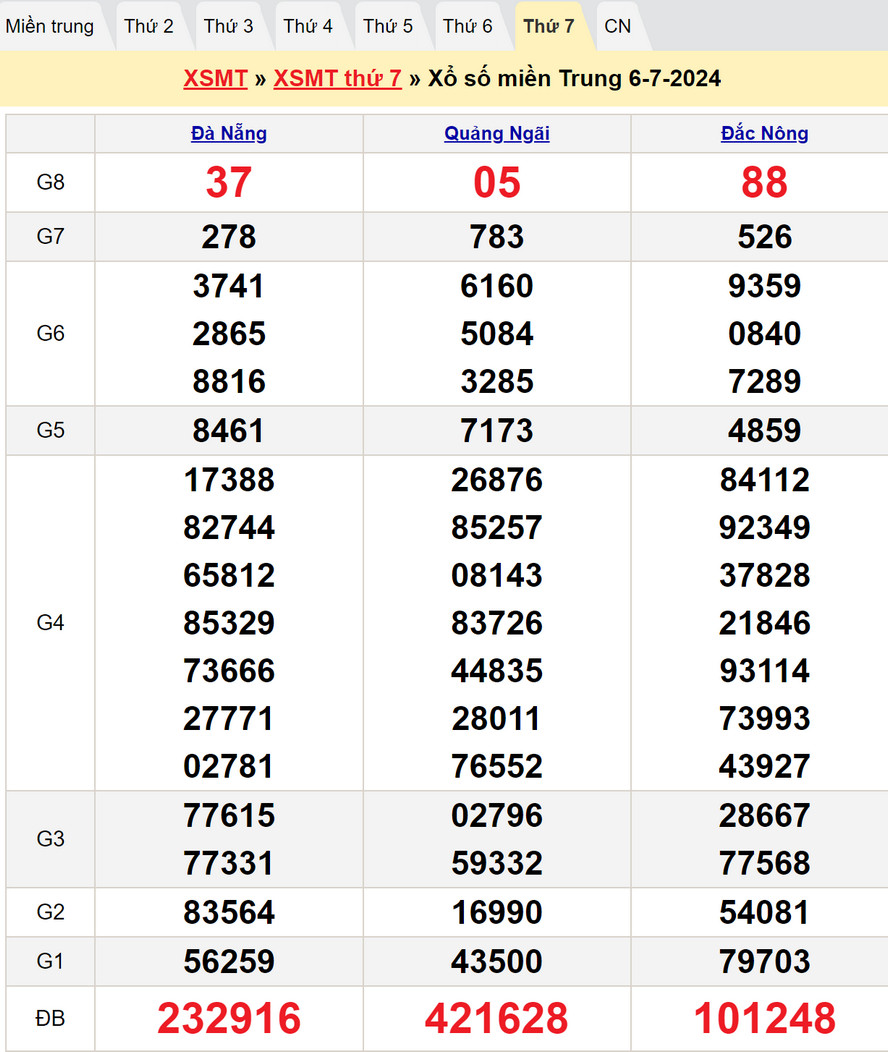Go to the Thứ 4 tab
Screen dimensions: 888x1052
pos(308,26)
